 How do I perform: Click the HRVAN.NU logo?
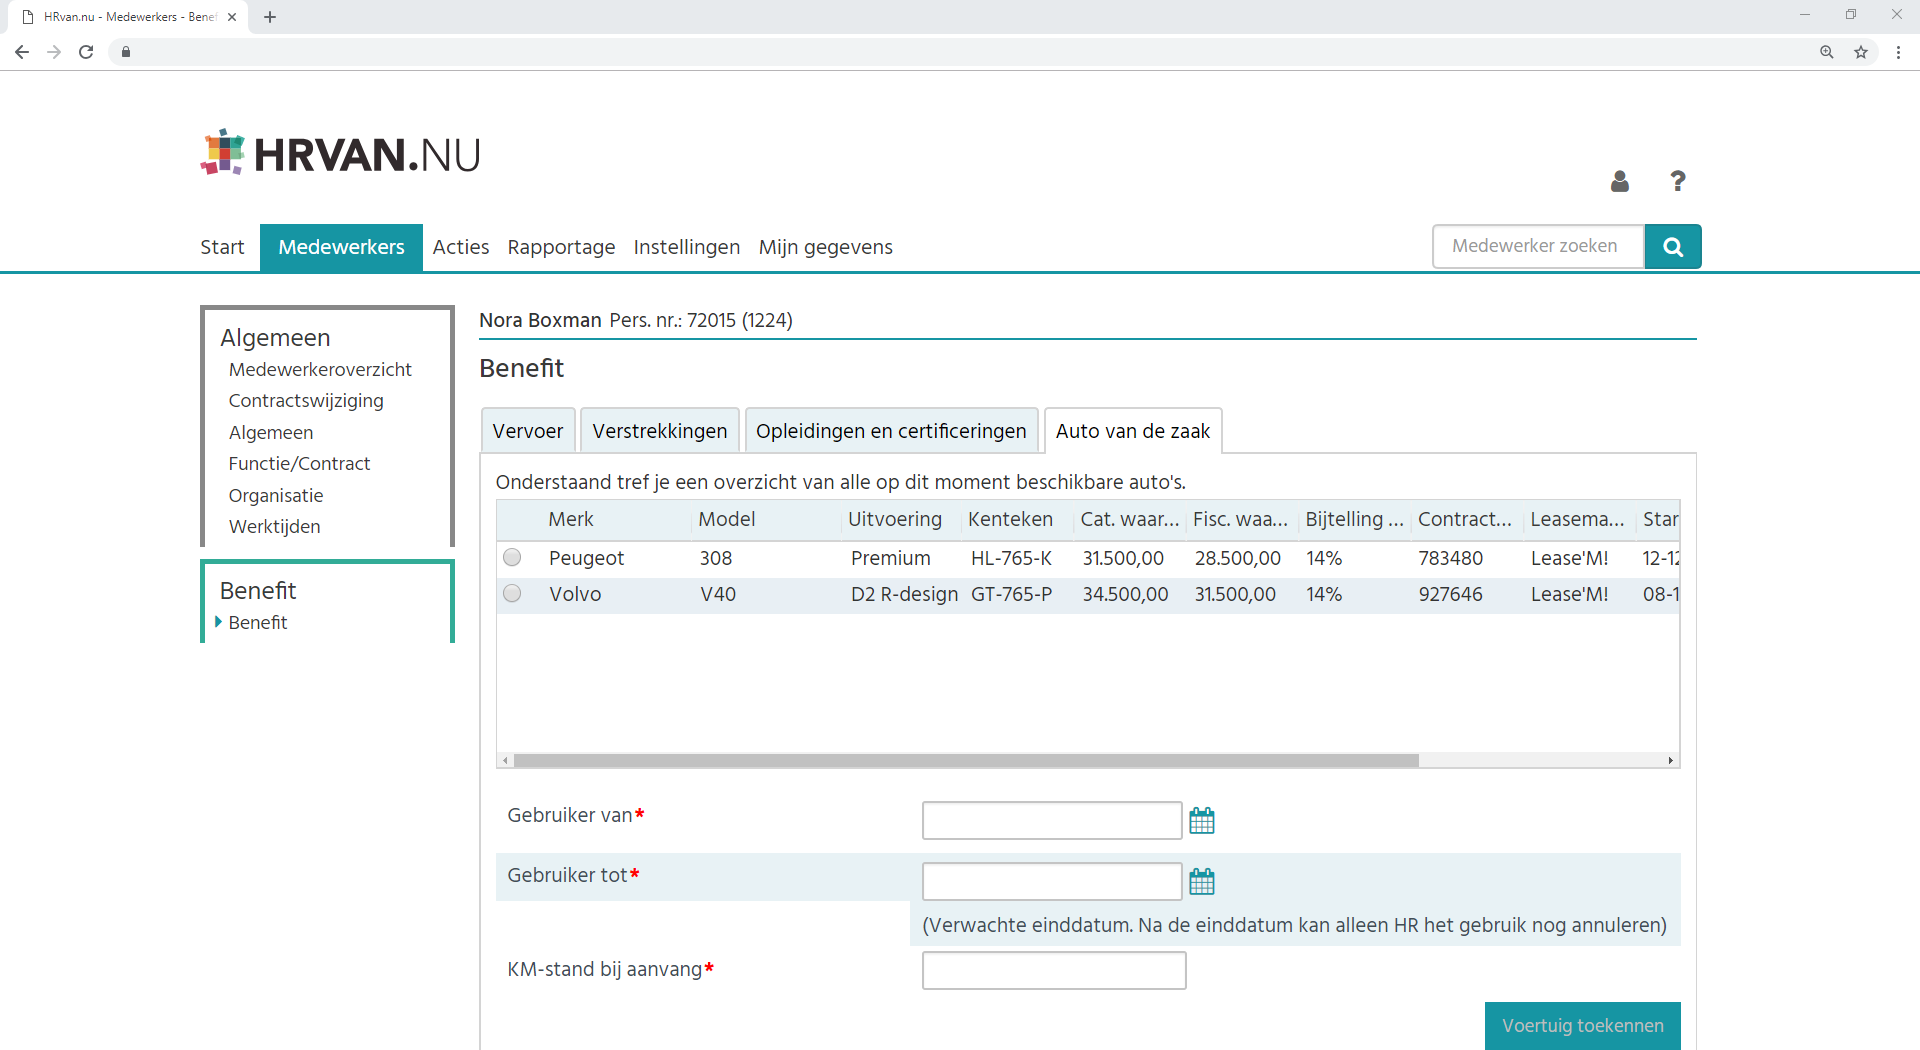tap(341, 153)
